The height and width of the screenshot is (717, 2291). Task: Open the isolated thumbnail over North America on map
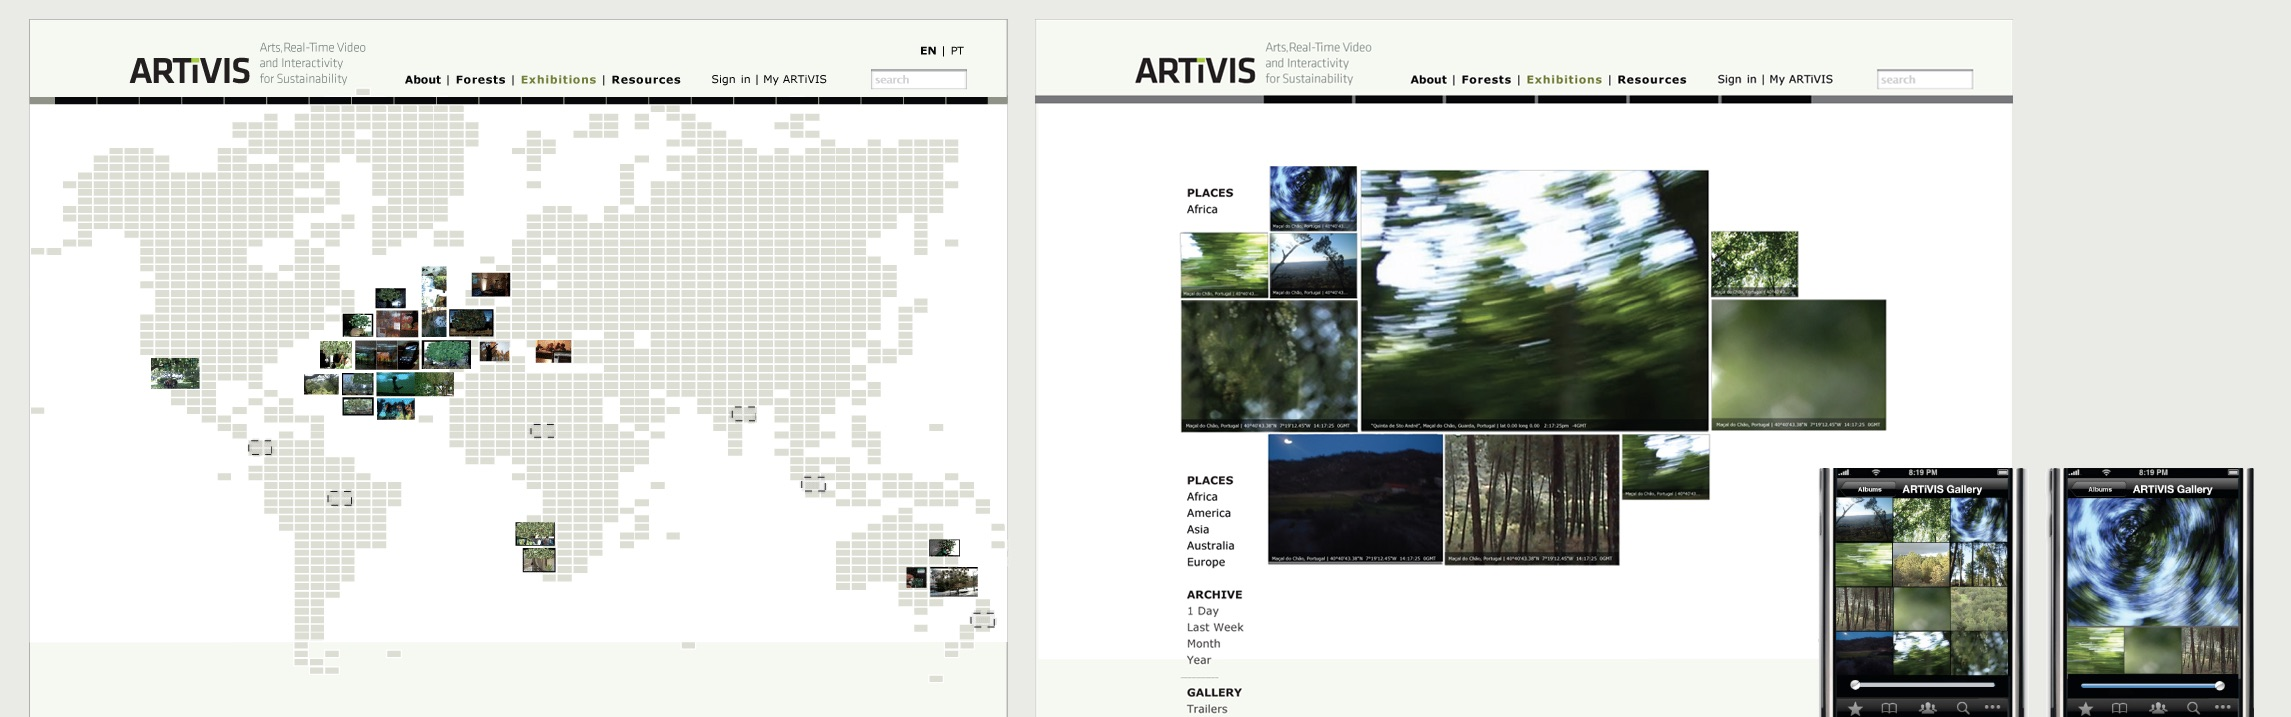click(175, 373)
